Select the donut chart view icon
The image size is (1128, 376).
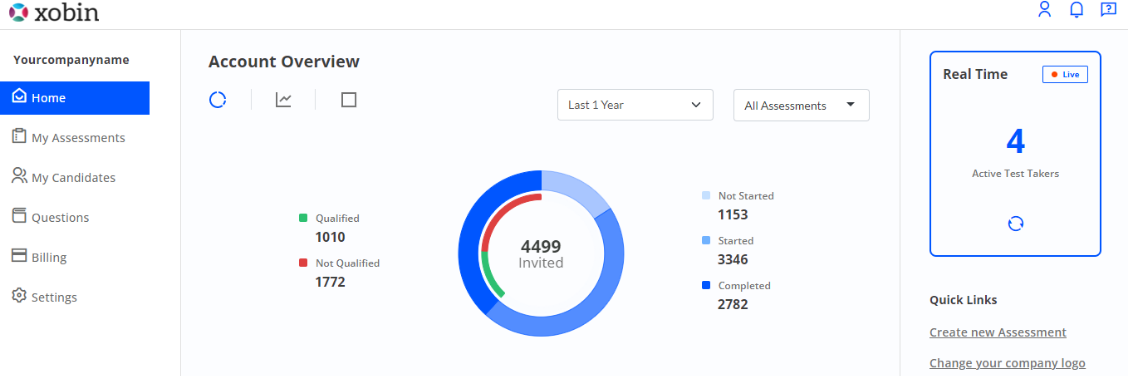pos(218,100)
